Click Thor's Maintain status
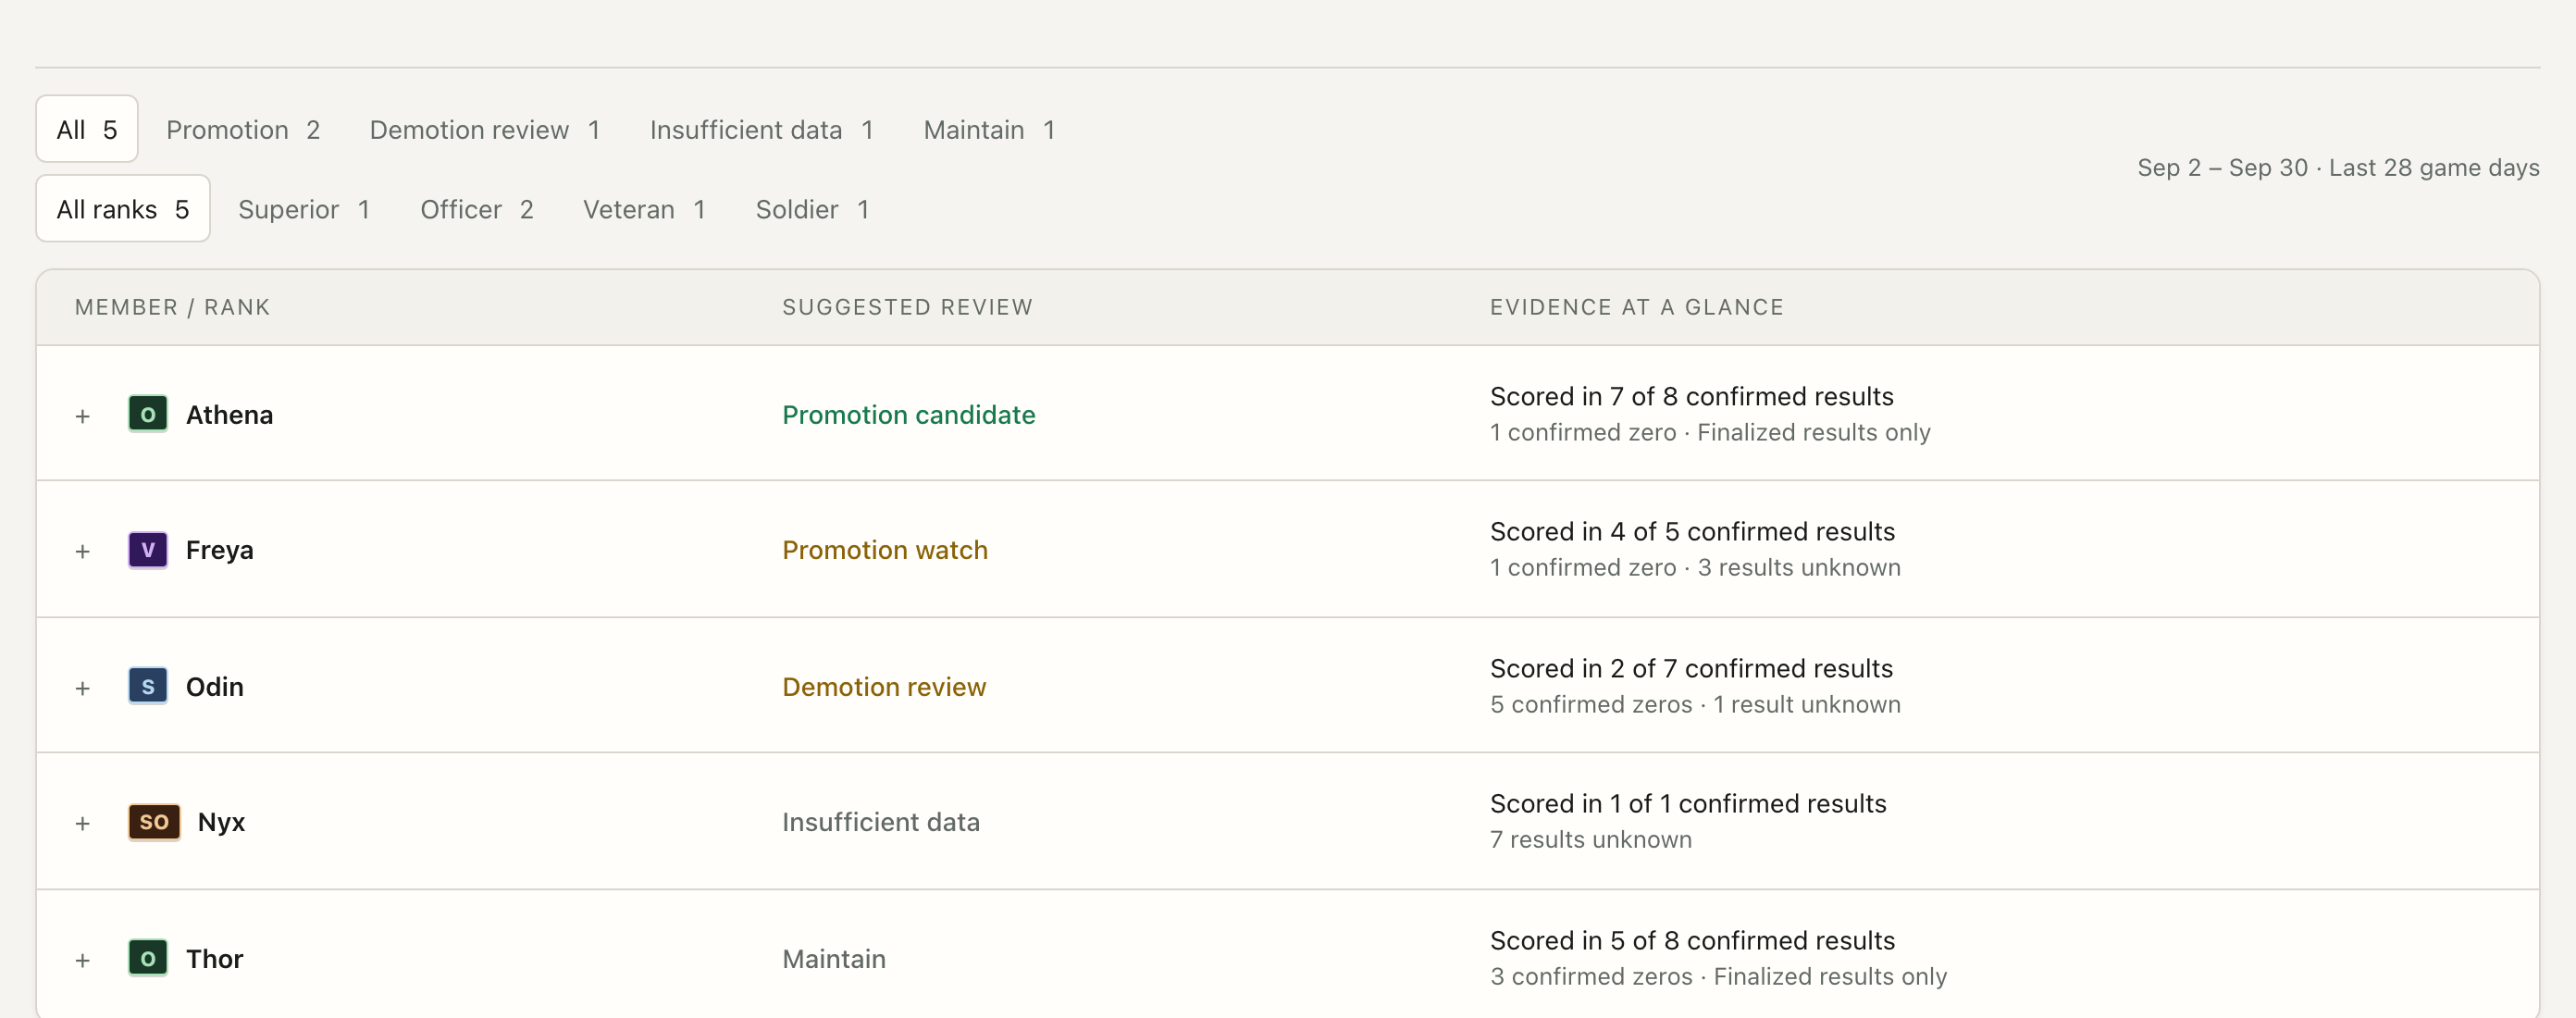This screenshot has width=2576, height=1018. pyautogui.click(x=834, y=959)
